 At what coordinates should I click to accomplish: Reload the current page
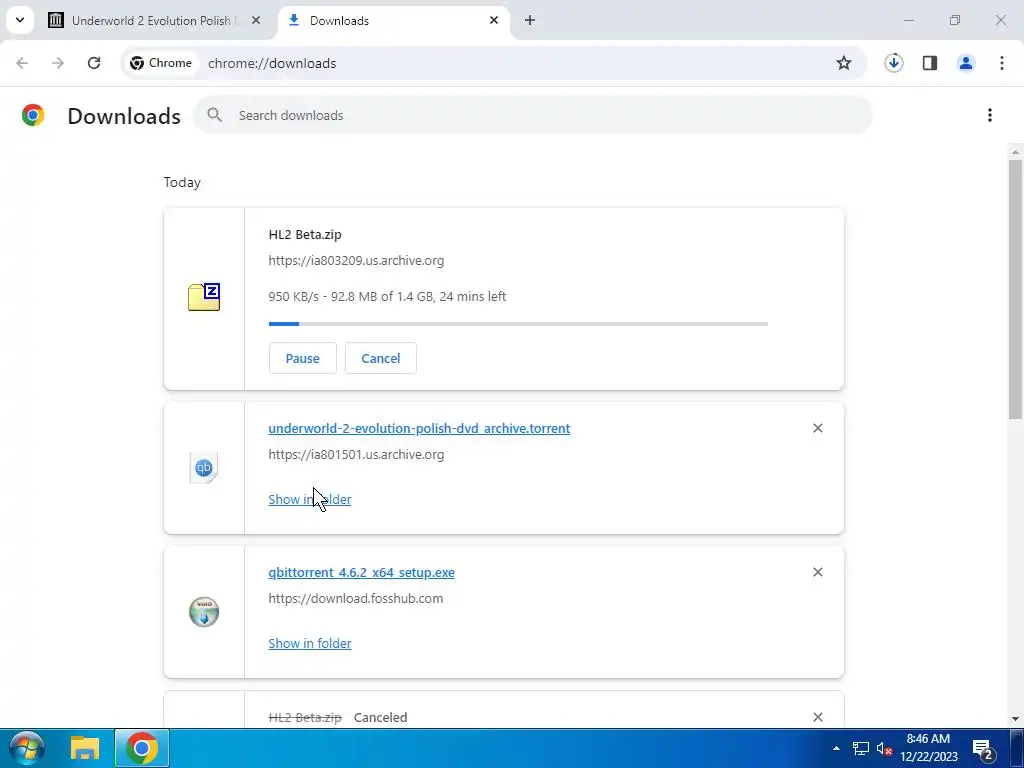(x=94, y=63)
